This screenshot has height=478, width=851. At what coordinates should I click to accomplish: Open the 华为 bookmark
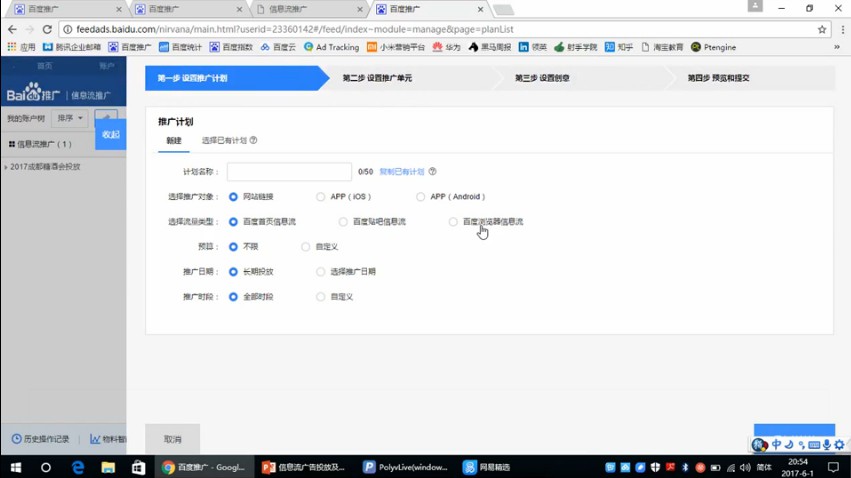point(446,47)
